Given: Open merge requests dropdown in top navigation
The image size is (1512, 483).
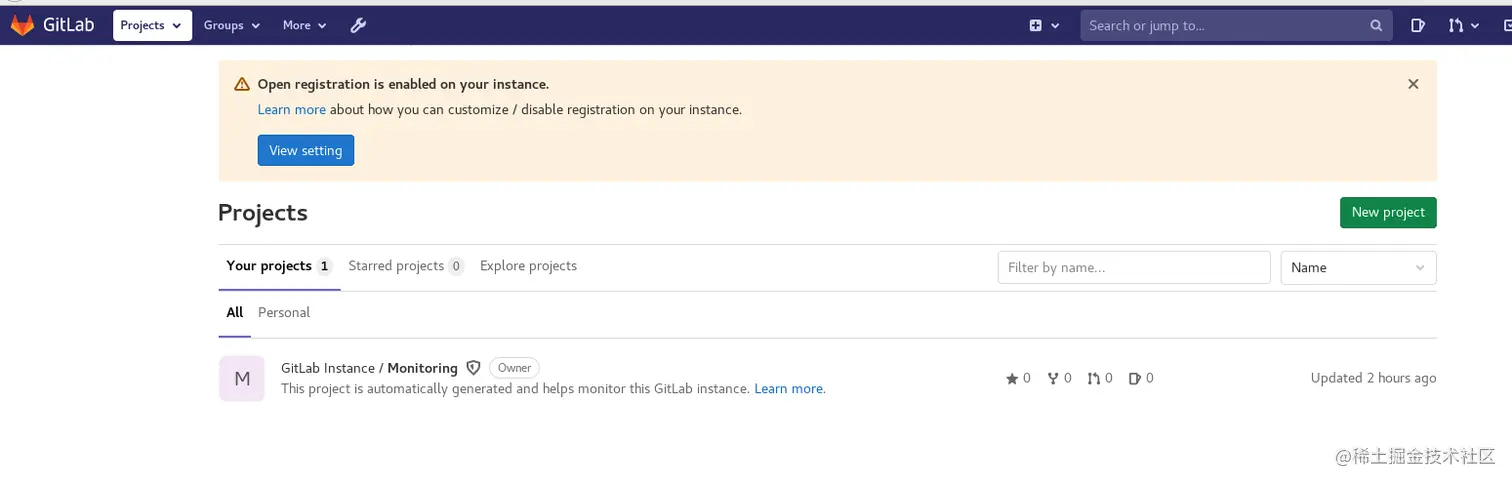Looking at the screenshot, I should pos(1463,25).
